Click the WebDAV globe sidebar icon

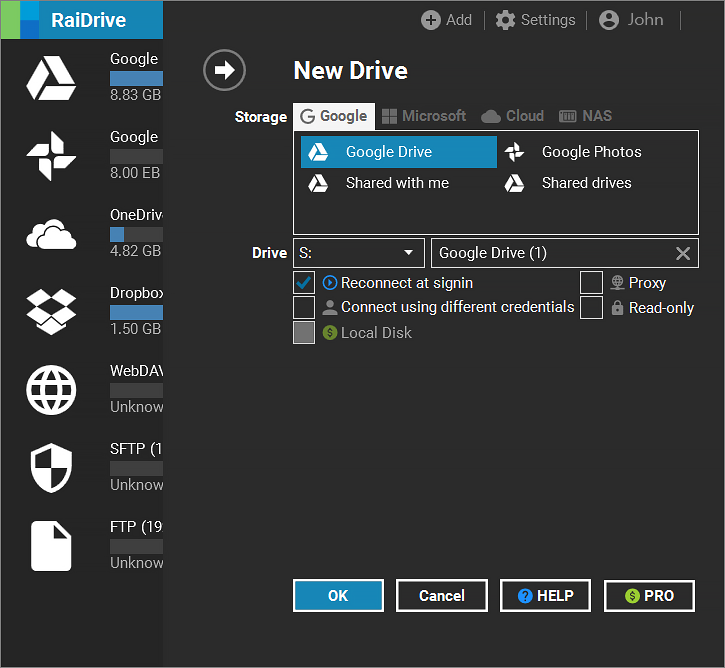pyautogui.click(x=51, y=390)
